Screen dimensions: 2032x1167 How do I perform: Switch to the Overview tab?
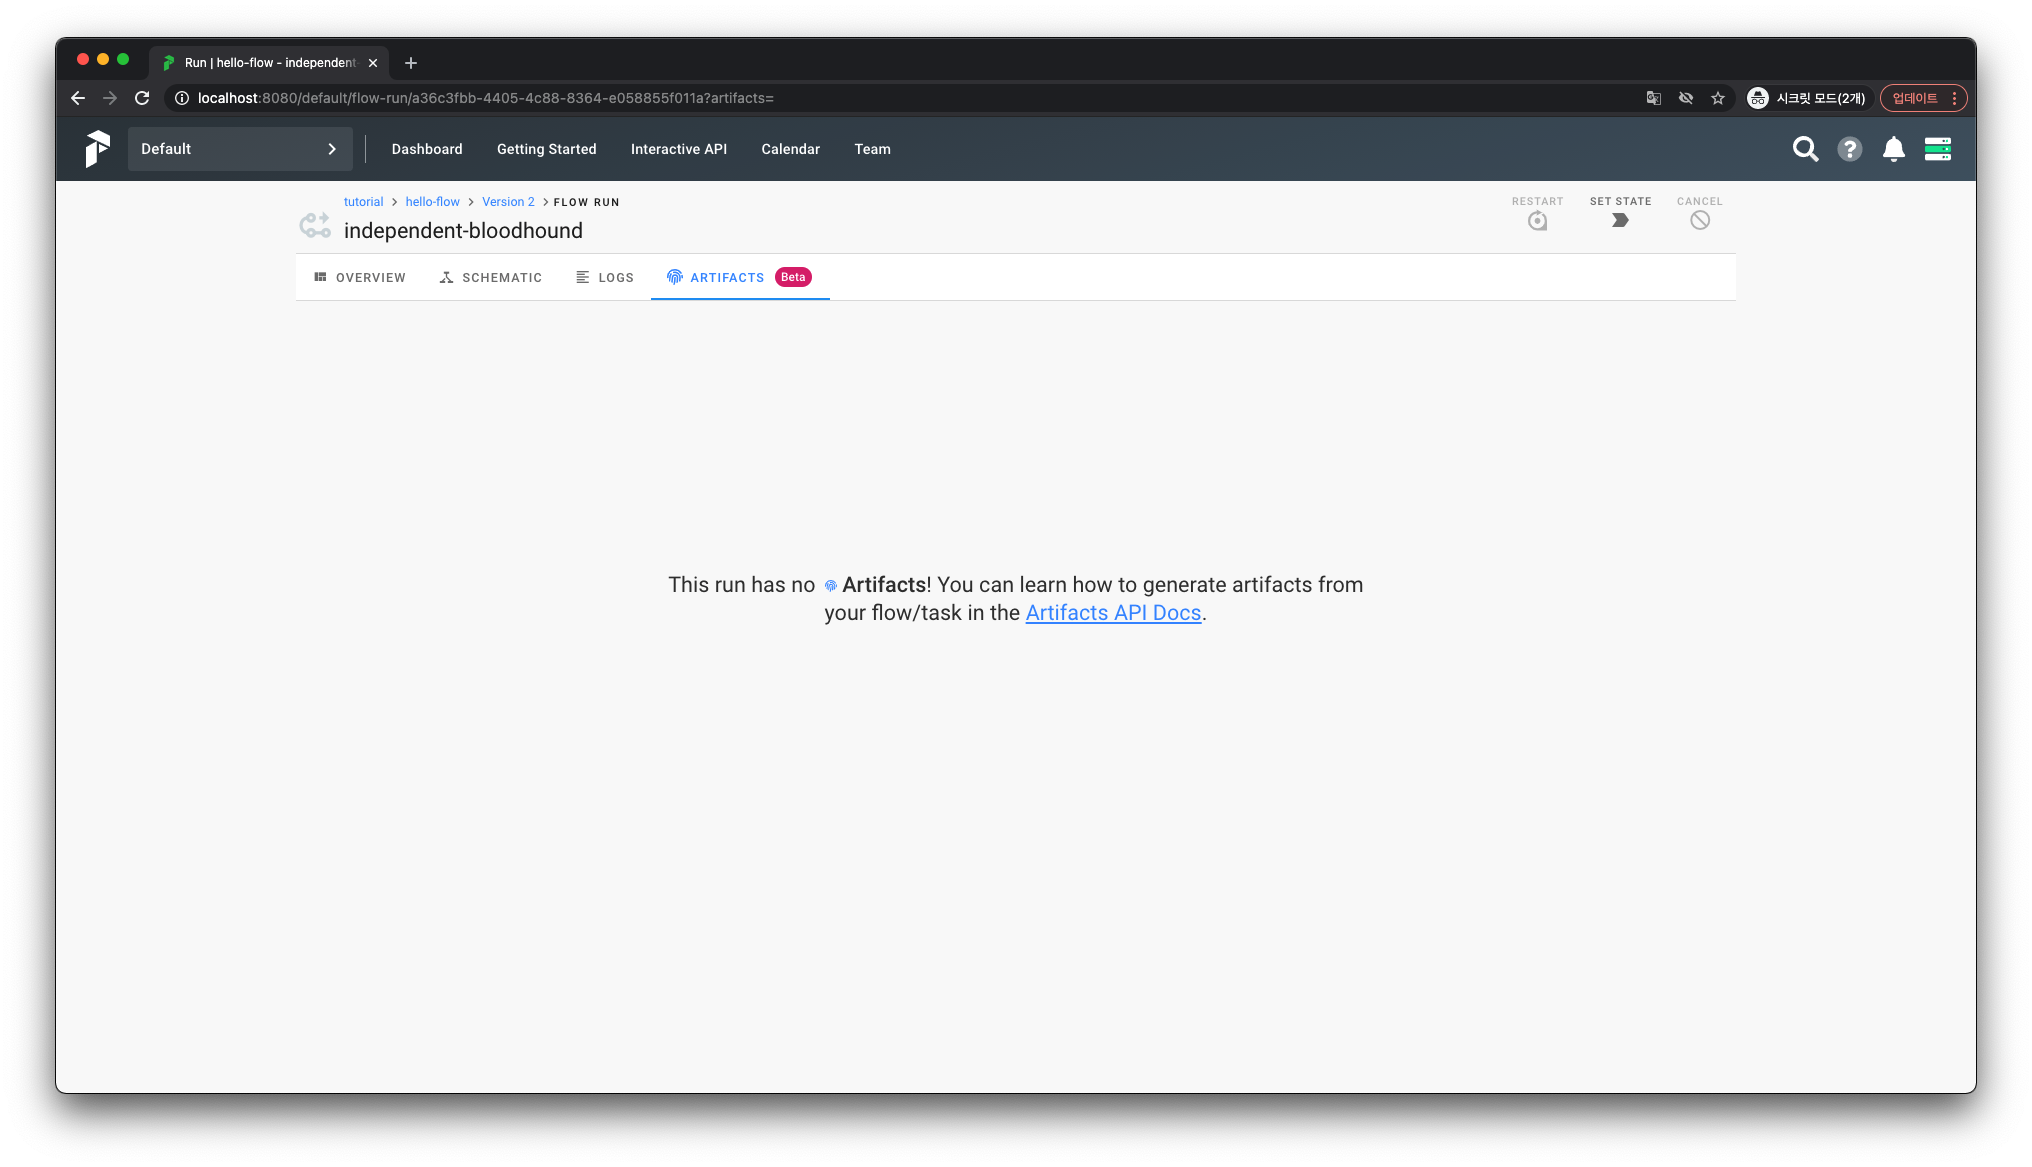tap(360, 278)
